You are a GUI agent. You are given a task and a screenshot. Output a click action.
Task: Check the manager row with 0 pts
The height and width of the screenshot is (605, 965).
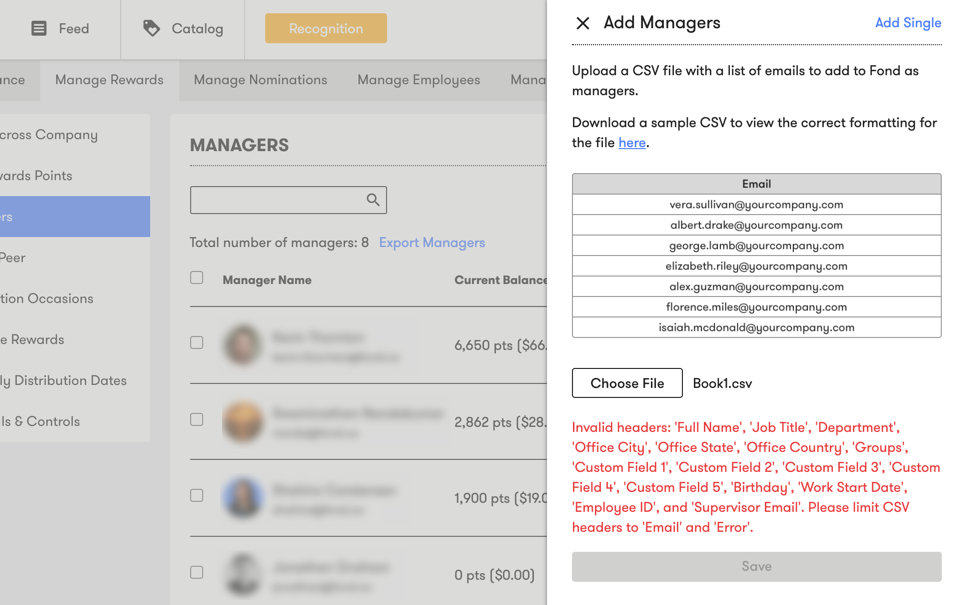[196, 572]
